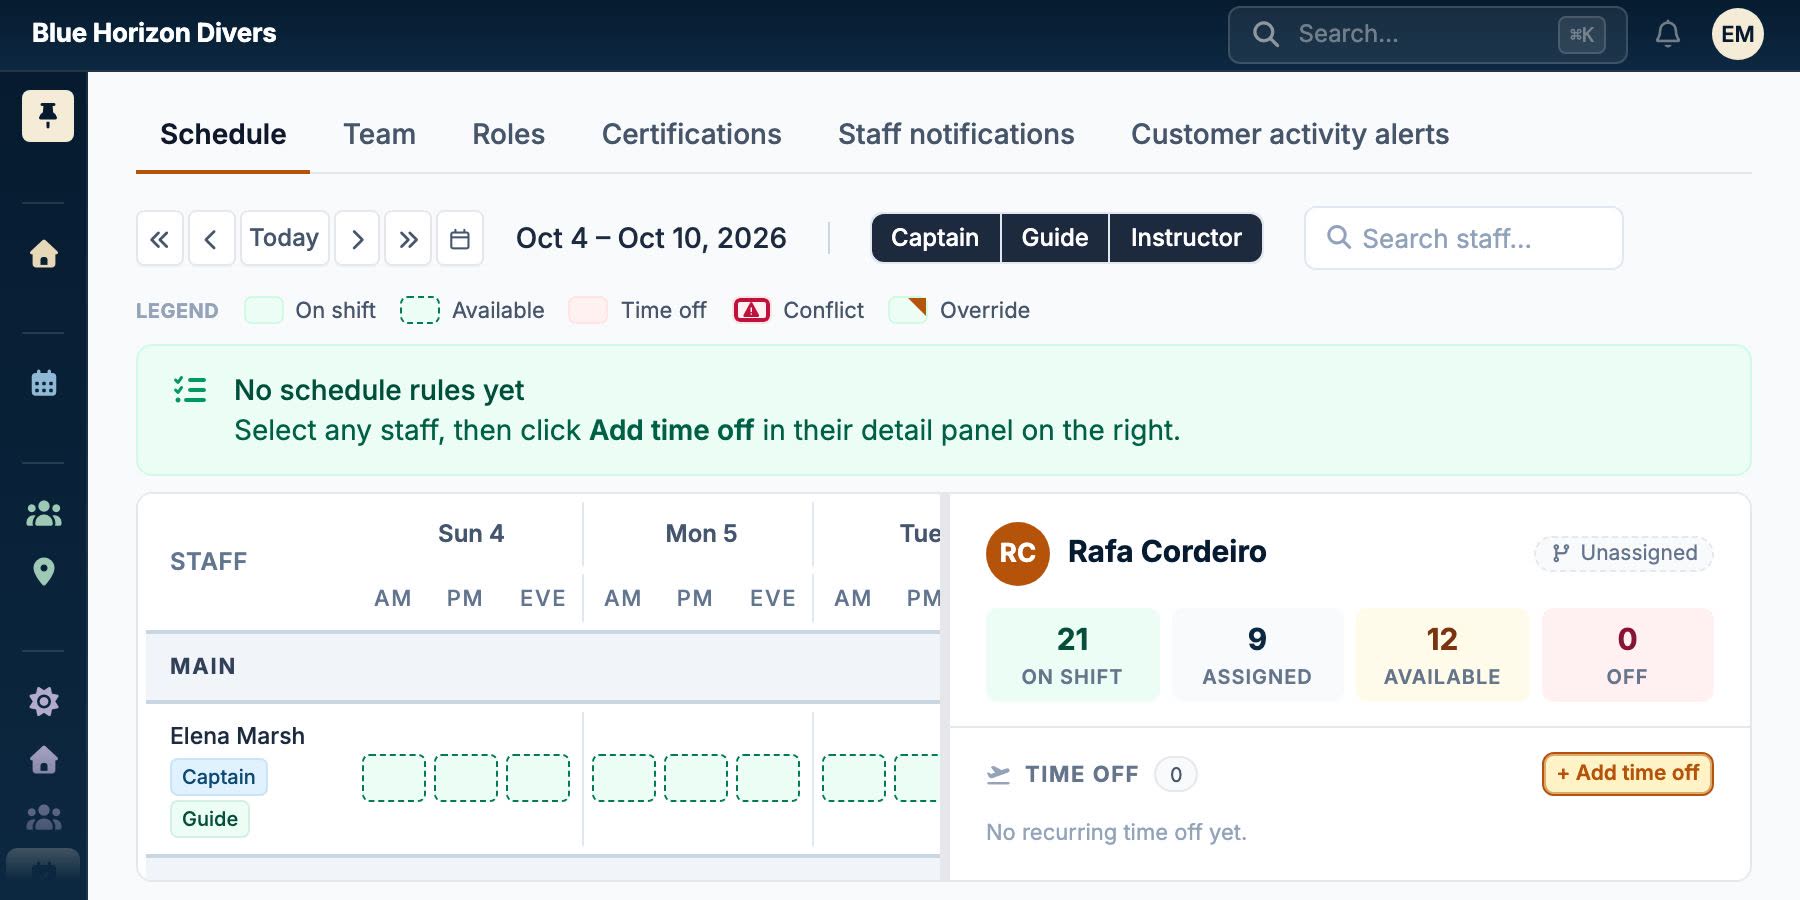
Task: Click the ⌘K shortcut badge
Action: tap(1582, 35)
